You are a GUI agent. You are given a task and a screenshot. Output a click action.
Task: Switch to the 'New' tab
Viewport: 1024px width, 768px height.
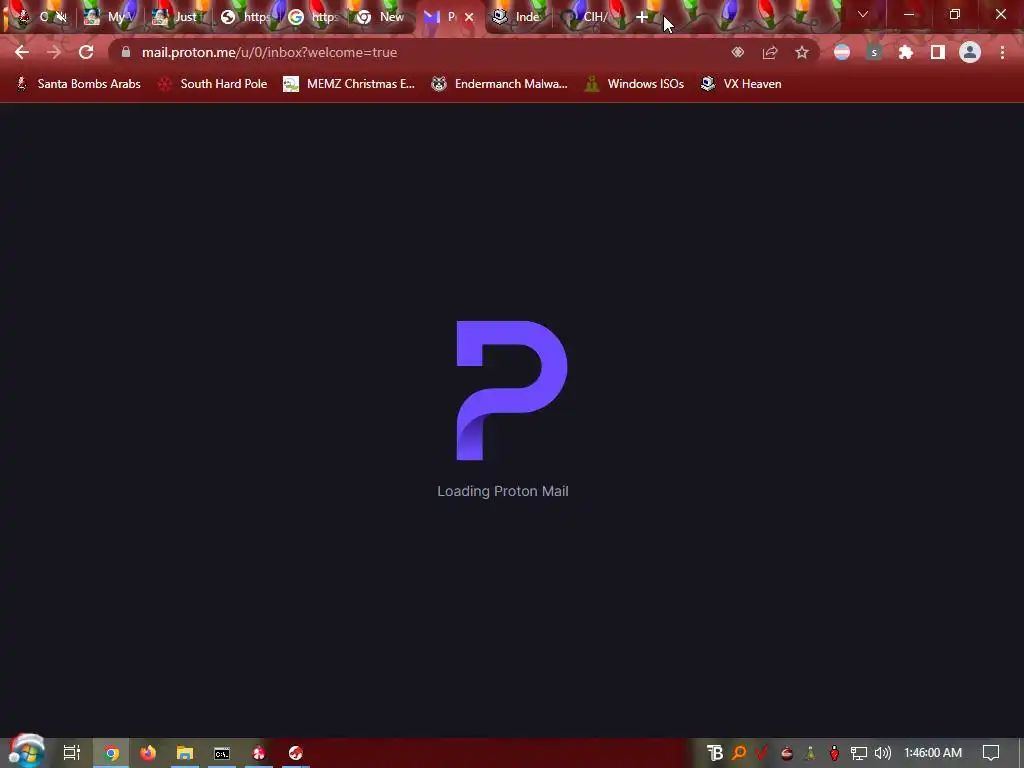tap(382, 18)
